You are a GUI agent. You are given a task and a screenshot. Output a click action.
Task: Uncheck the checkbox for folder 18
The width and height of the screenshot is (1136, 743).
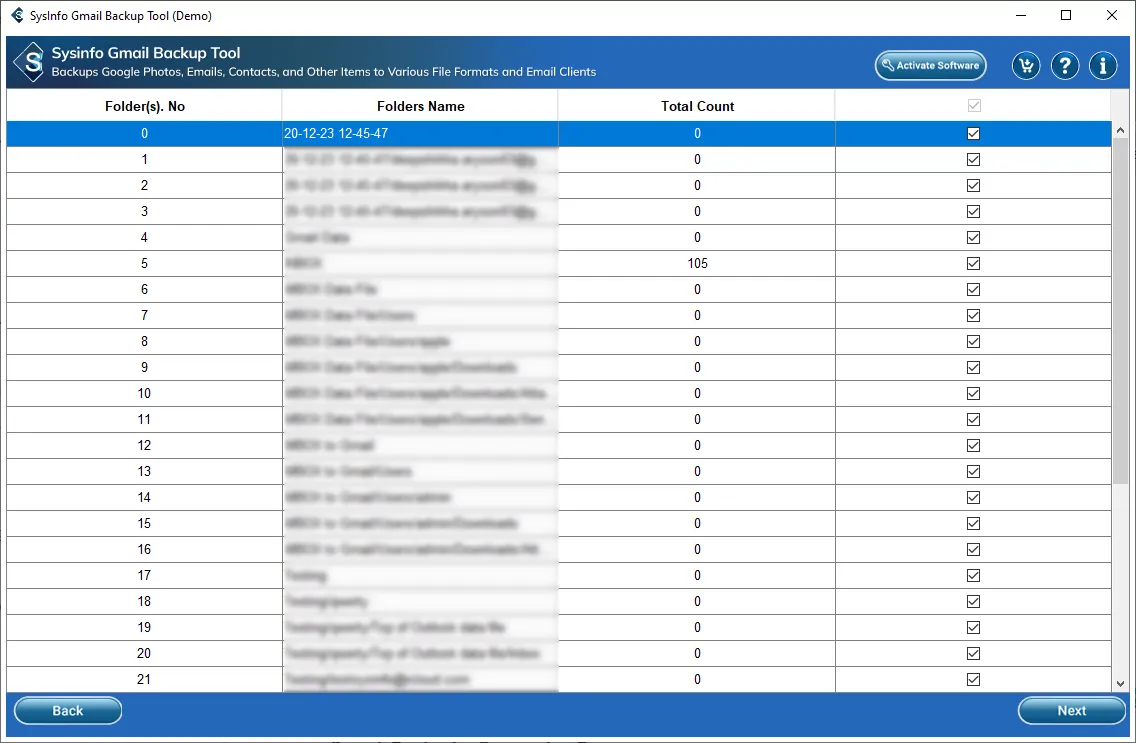coord(974,602)
